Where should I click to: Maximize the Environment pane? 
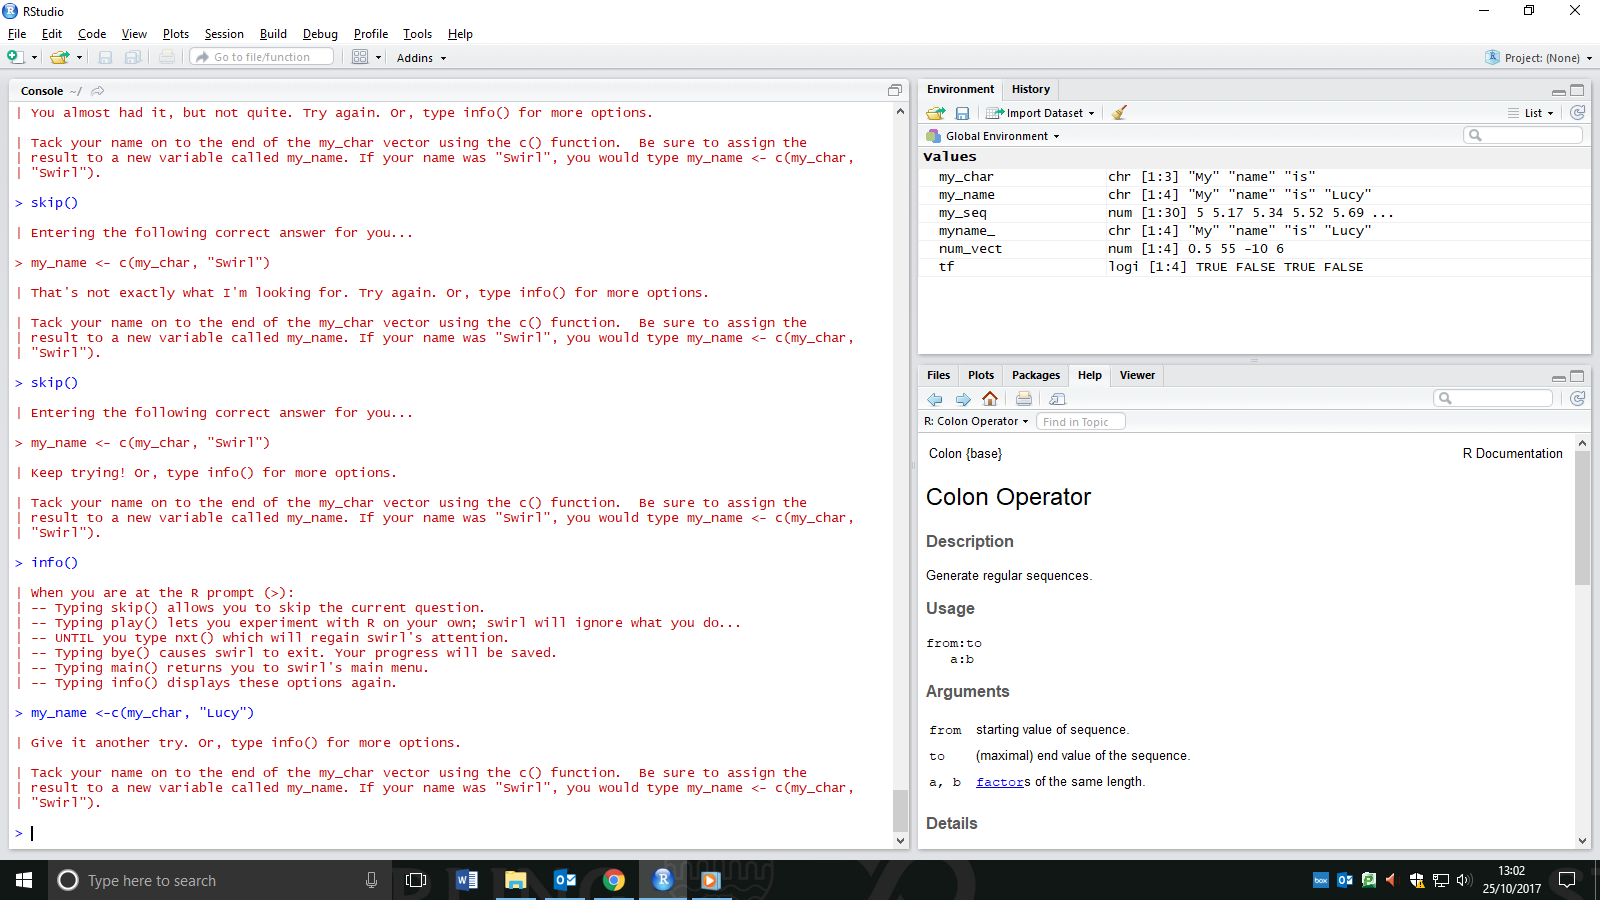coord(1577,90)
